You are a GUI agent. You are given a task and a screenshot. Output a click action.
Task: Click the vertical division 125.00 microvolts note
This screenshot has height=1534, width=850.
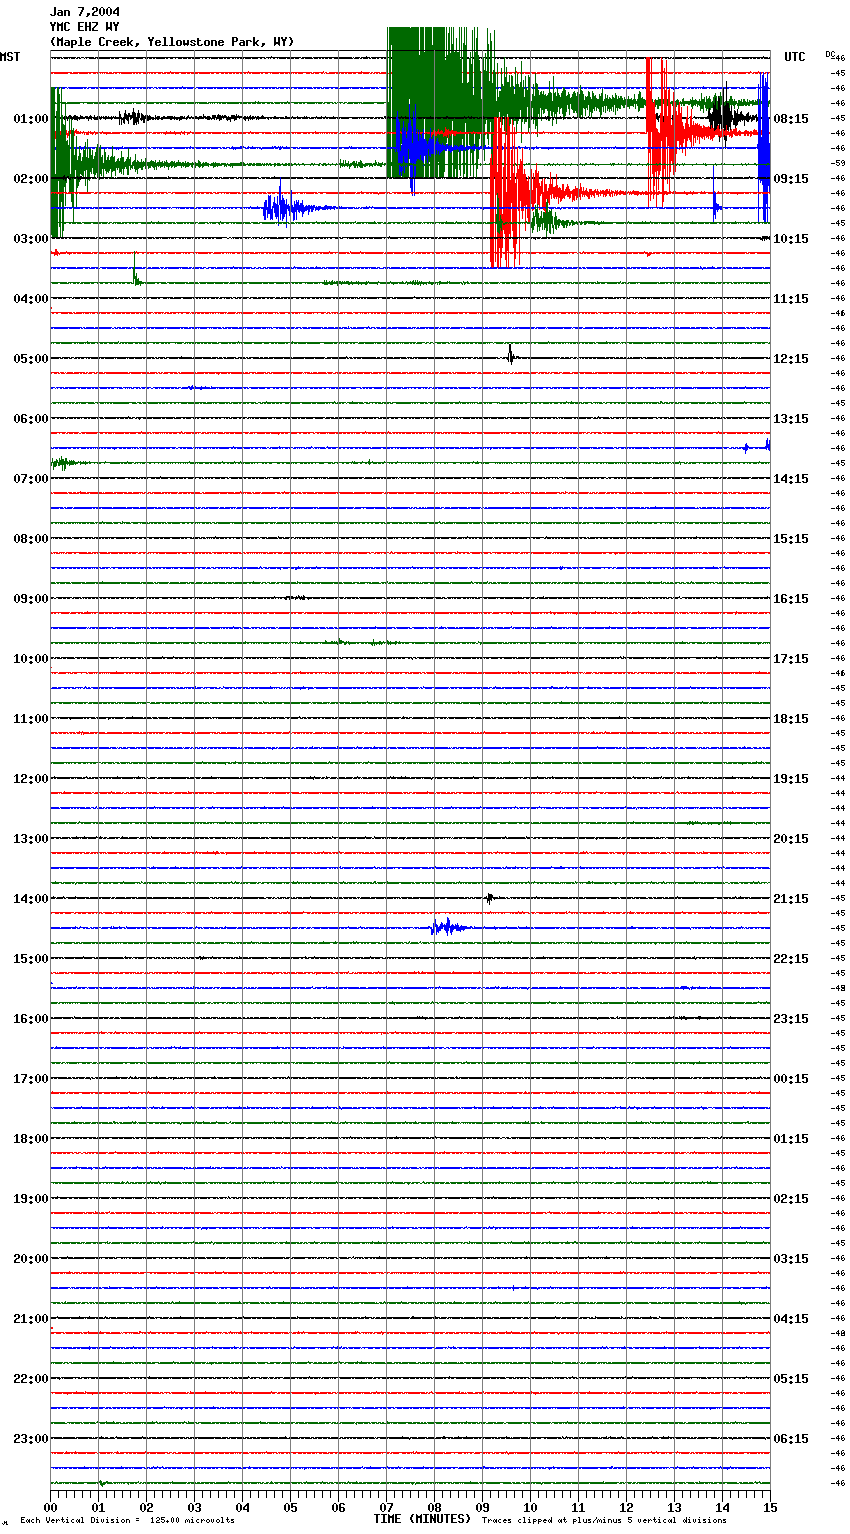click(127, 1521)
